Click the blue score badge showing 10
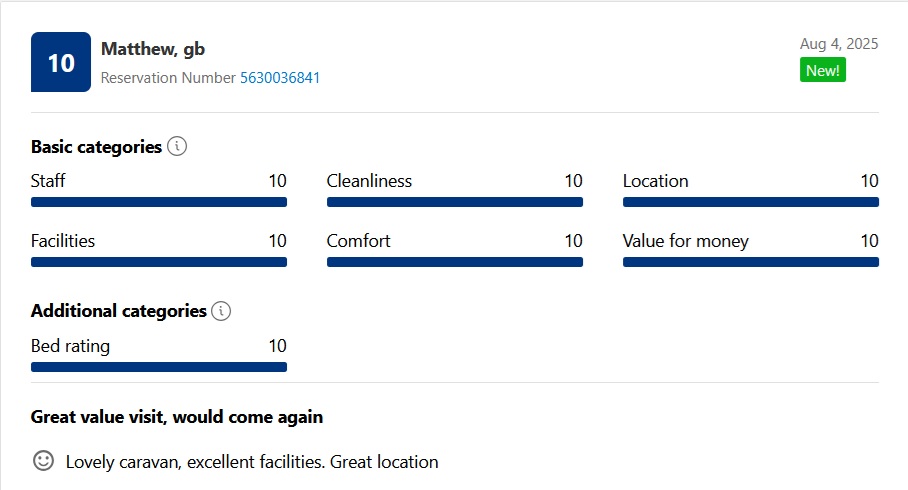 (61, 62)
